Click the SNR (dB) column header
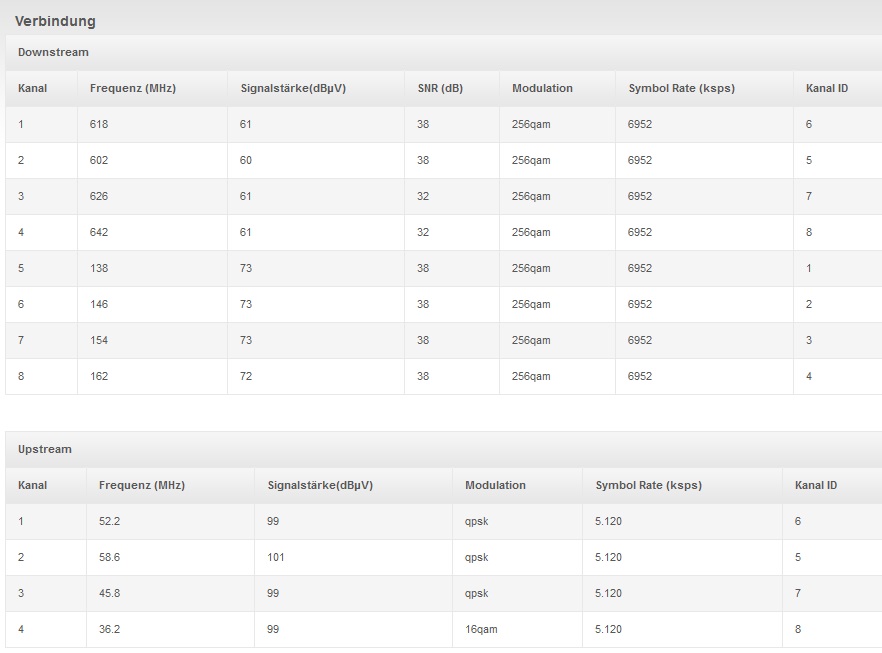Image resolution: width=882 pixels, height=653 pixels. click(440, 88)
